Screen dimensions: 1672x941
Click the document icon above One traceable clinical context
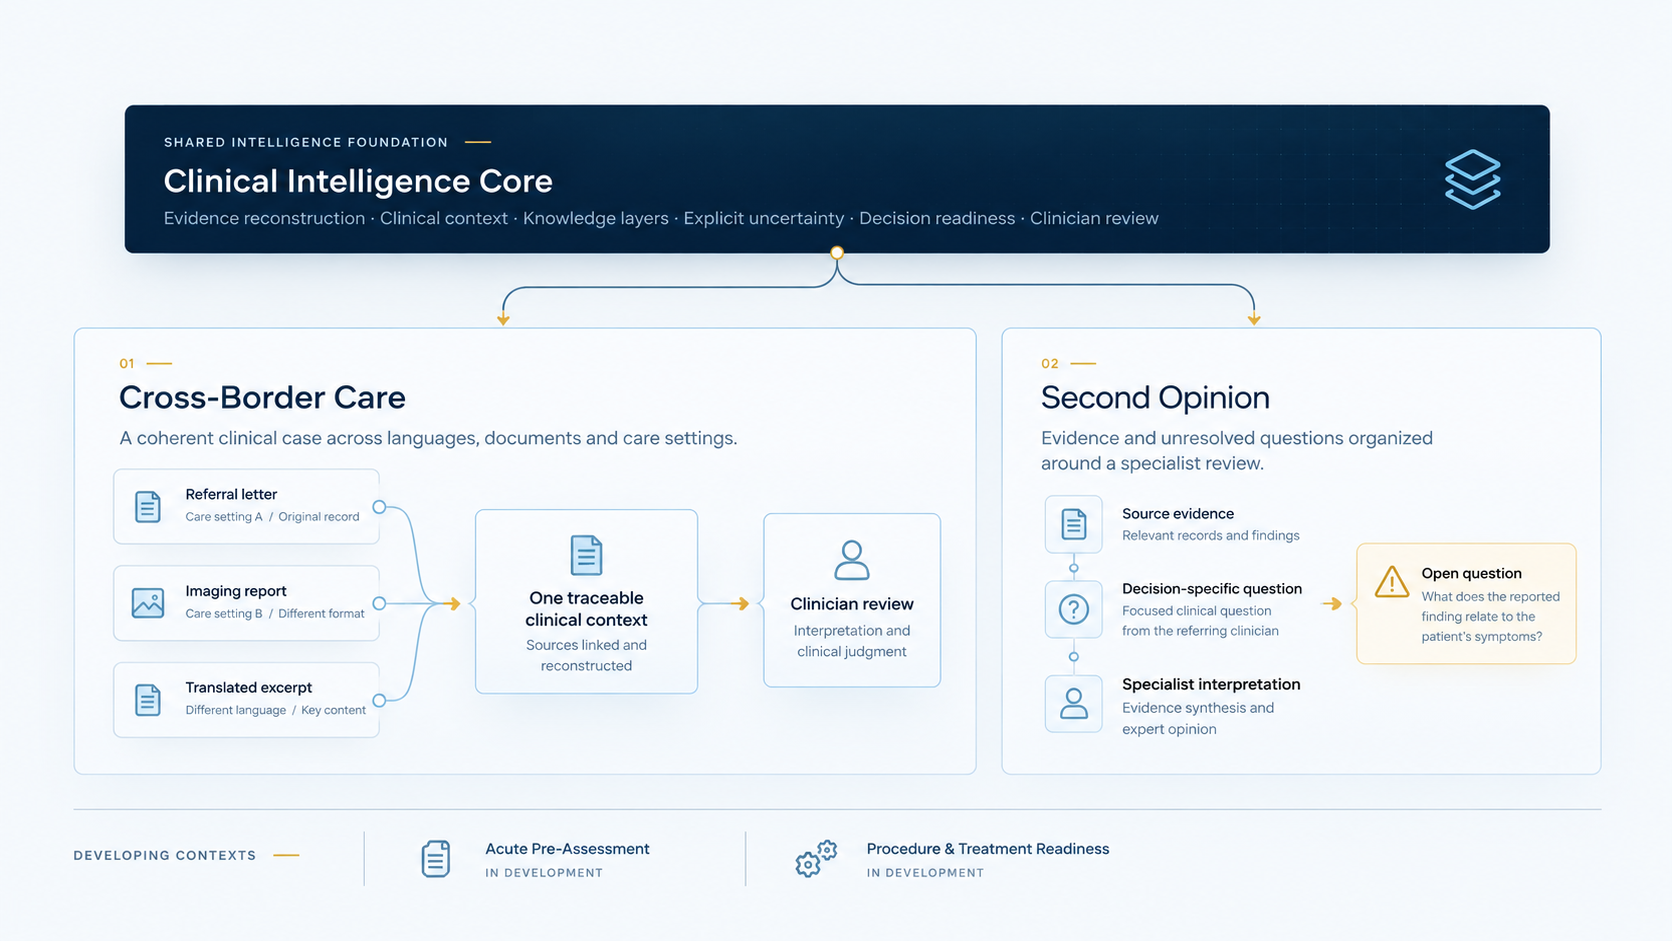click(586, 555)
